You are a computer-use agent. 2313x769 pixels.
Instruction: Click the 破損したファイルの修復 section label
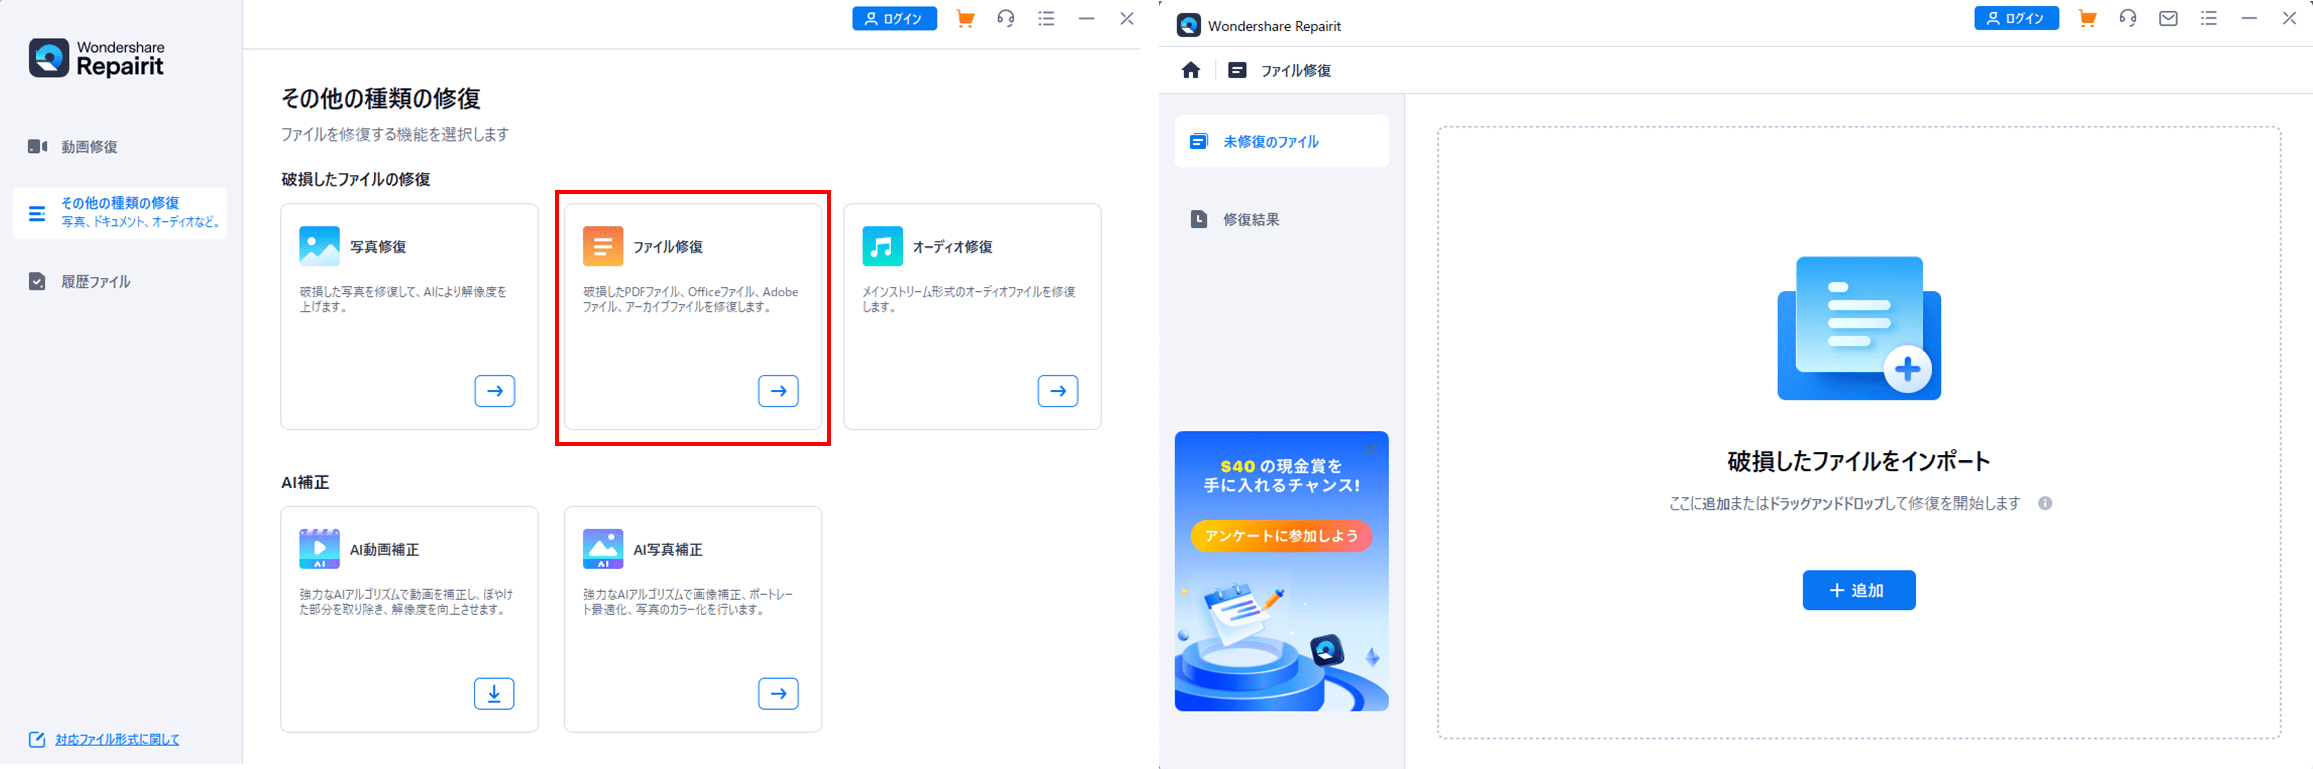pyautogui.click(x=356, y=179)
